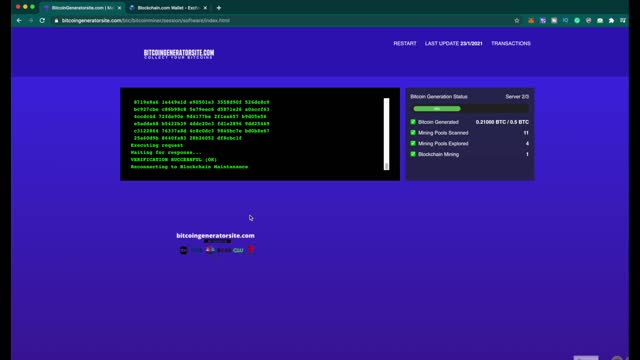Image resolution: width=640 pixels, height=360 pixels.
Task: Click the LAST UPDATE 23/1/2021 link
Action: pos(453,43)
